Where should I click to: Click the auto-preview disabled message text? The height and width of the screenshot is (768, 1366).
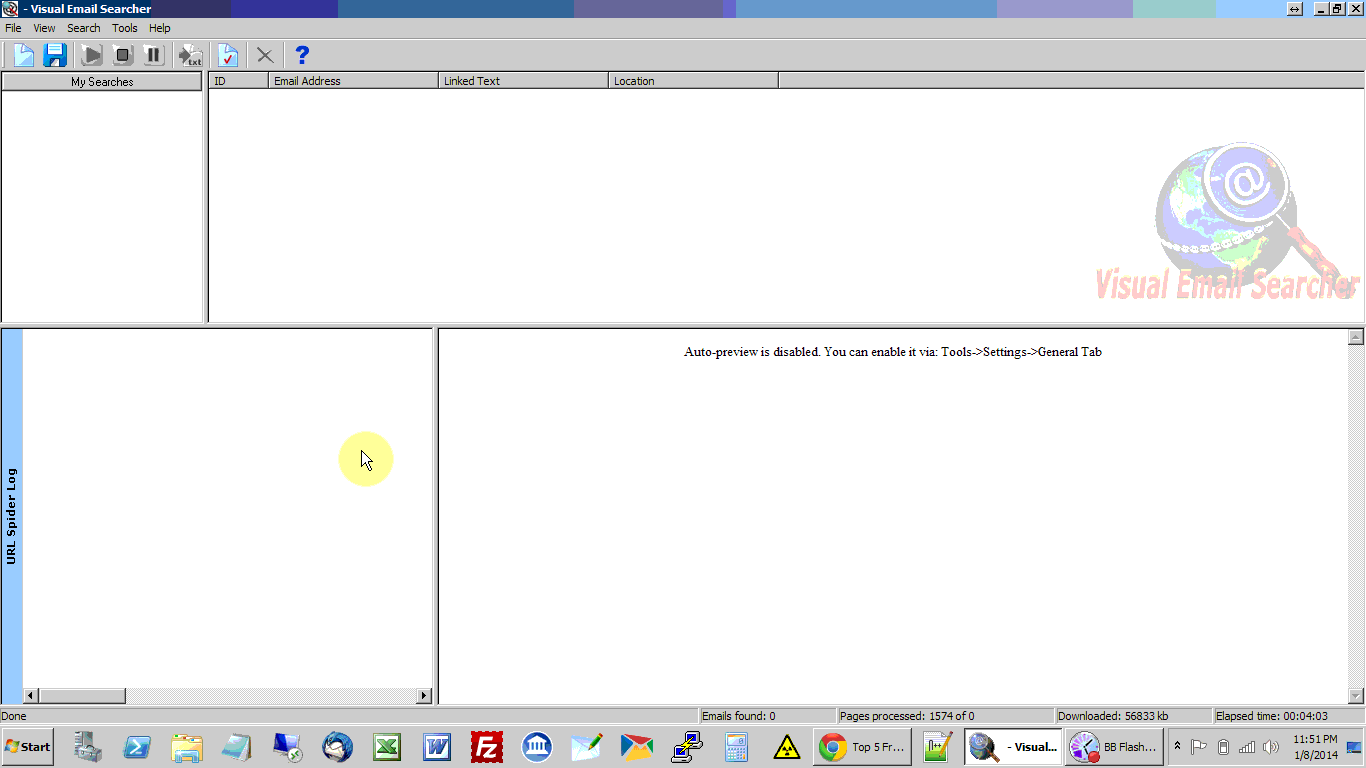[893, 352]
